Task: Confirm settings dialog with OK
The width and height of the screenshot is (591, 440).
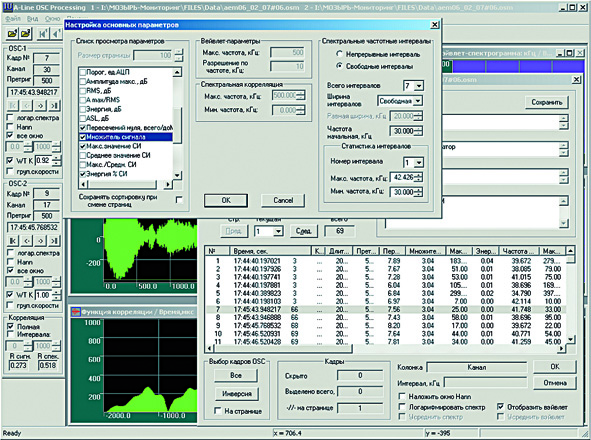Action: 226,201
